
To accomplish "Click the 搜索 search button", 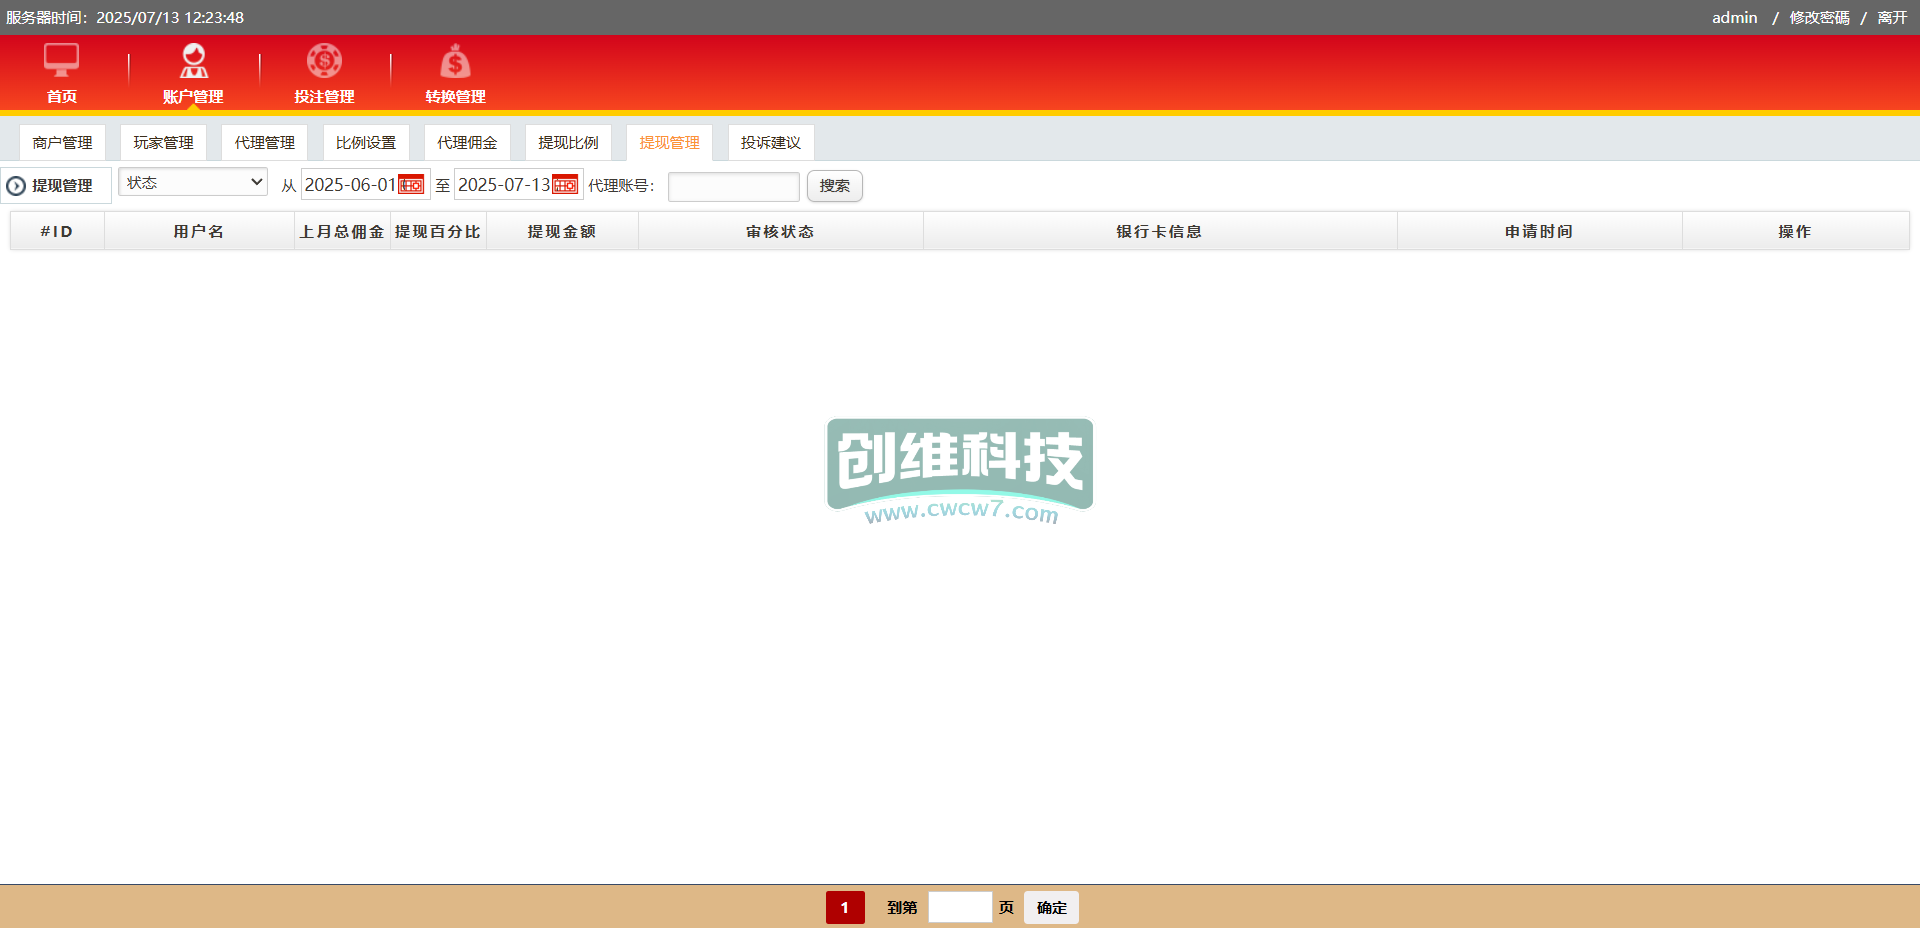I will pos(834,186).
